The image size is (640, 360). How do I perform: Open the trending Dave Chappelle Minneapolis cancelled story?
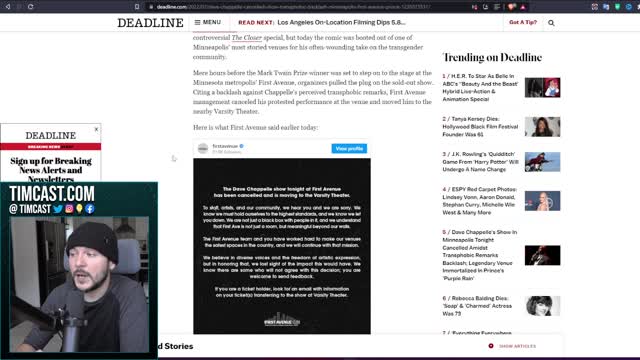[480, 255]
